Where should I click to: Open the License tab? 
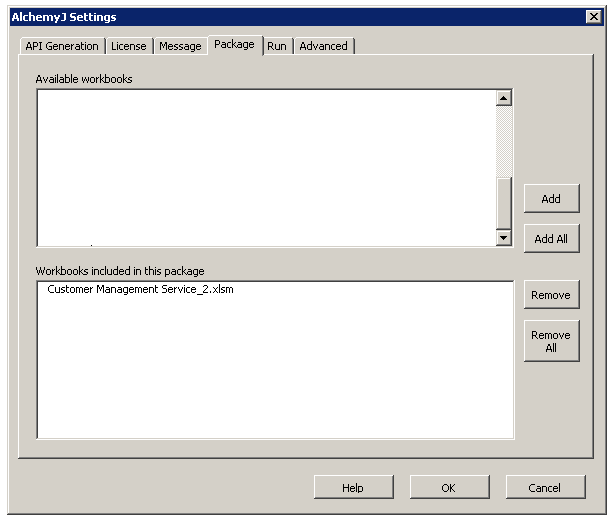click(128, 46)
